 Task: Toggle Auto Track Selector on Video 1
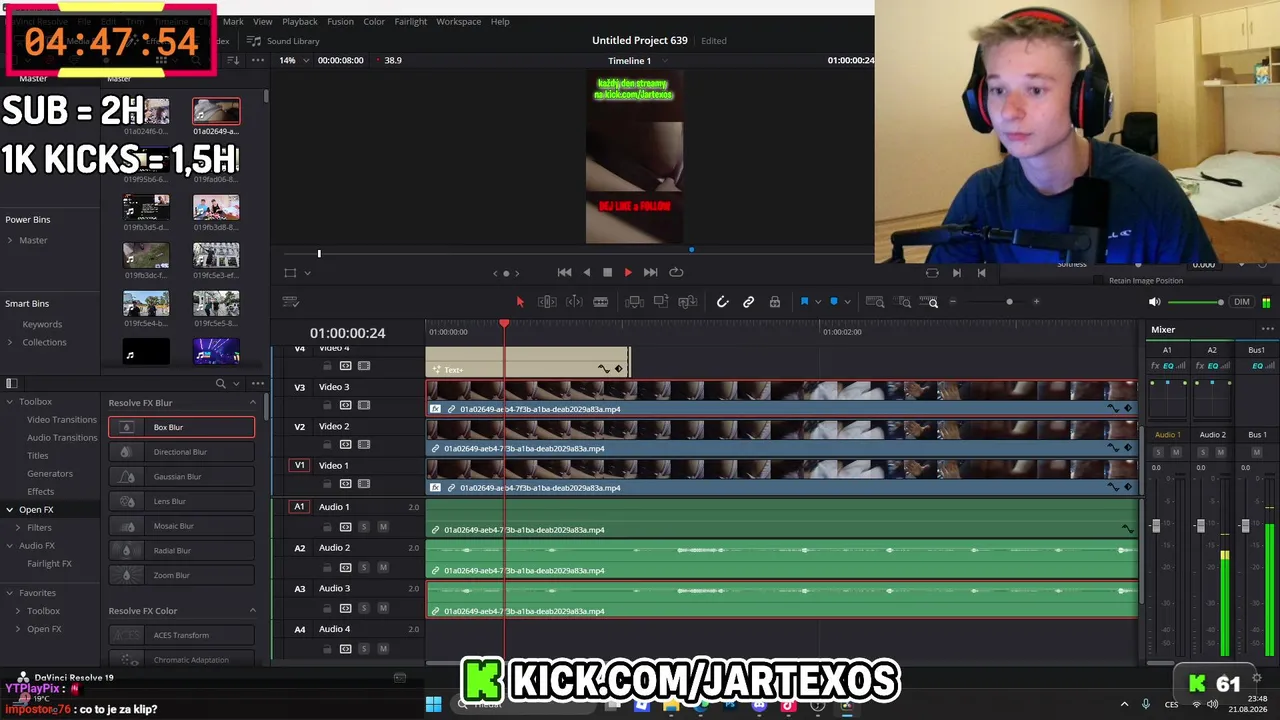pos(345,484)
